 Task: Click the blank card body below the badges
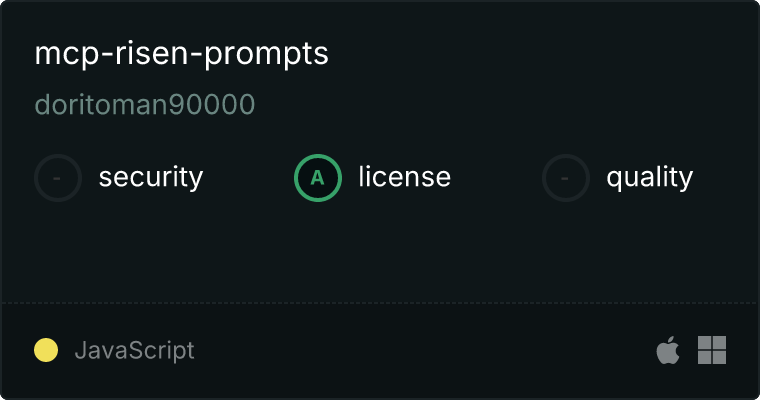click(380, 252)
